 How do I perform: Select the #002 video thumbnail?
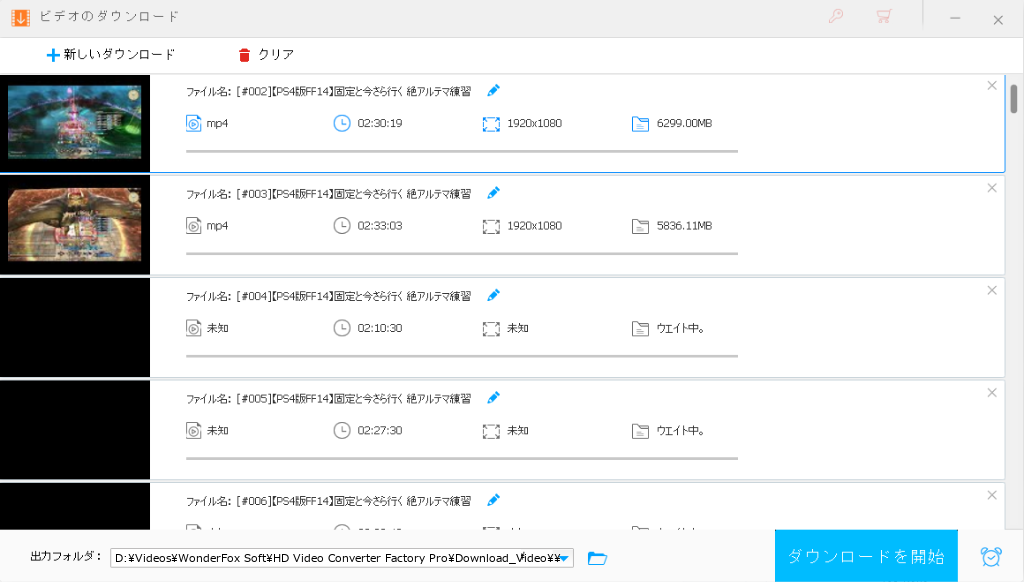74,123
